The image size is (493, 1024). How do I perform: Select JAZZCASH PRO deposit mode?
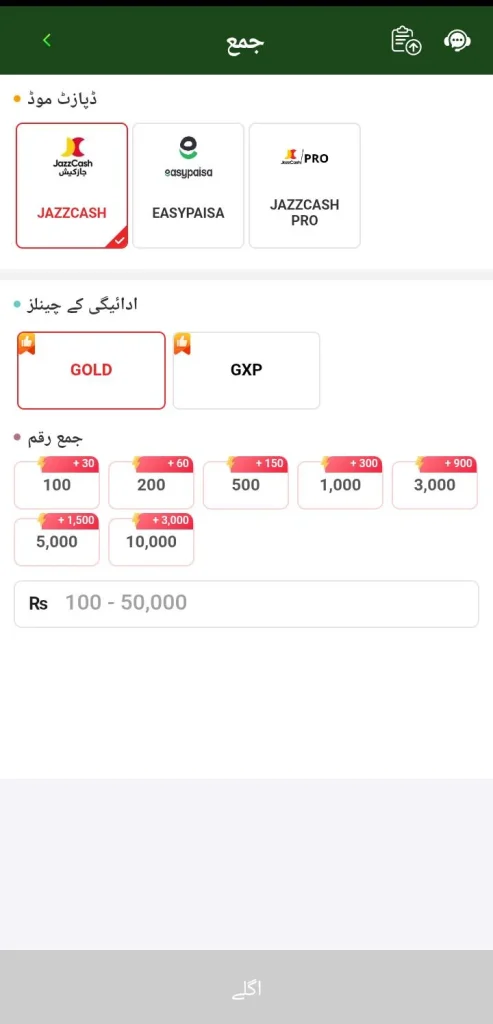pos(304,185)
